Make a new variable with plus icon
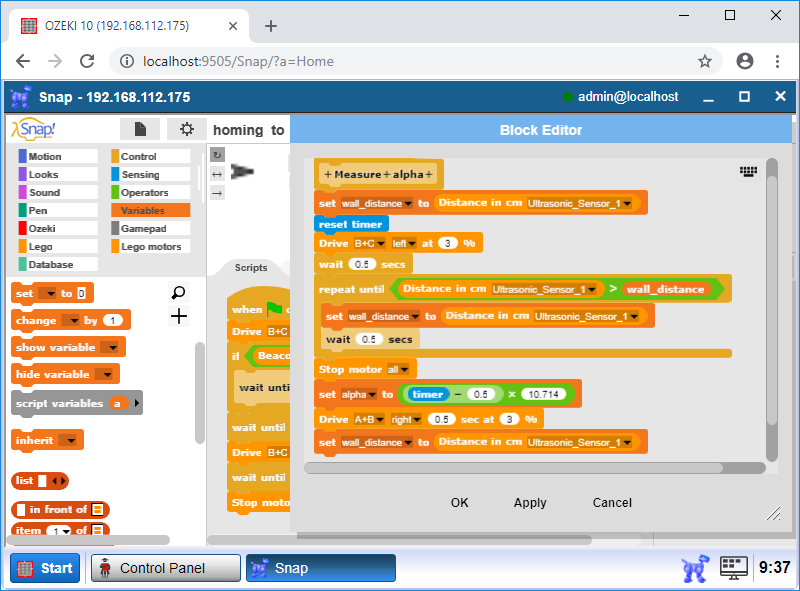This screenshot has width=800, height=591. click(x=179, y=316)
